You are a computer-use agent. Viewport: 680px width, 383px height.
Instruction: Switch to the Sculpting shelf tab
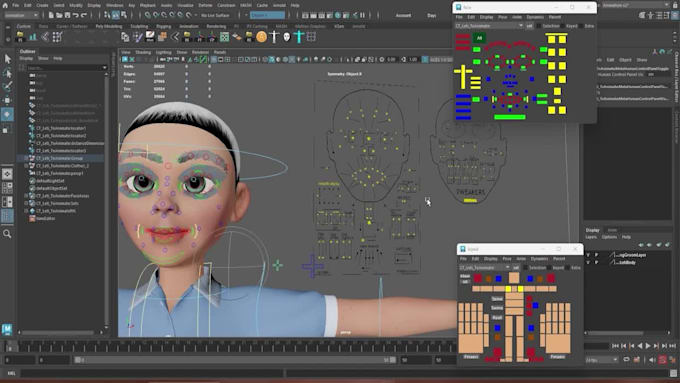pos(139,26)
